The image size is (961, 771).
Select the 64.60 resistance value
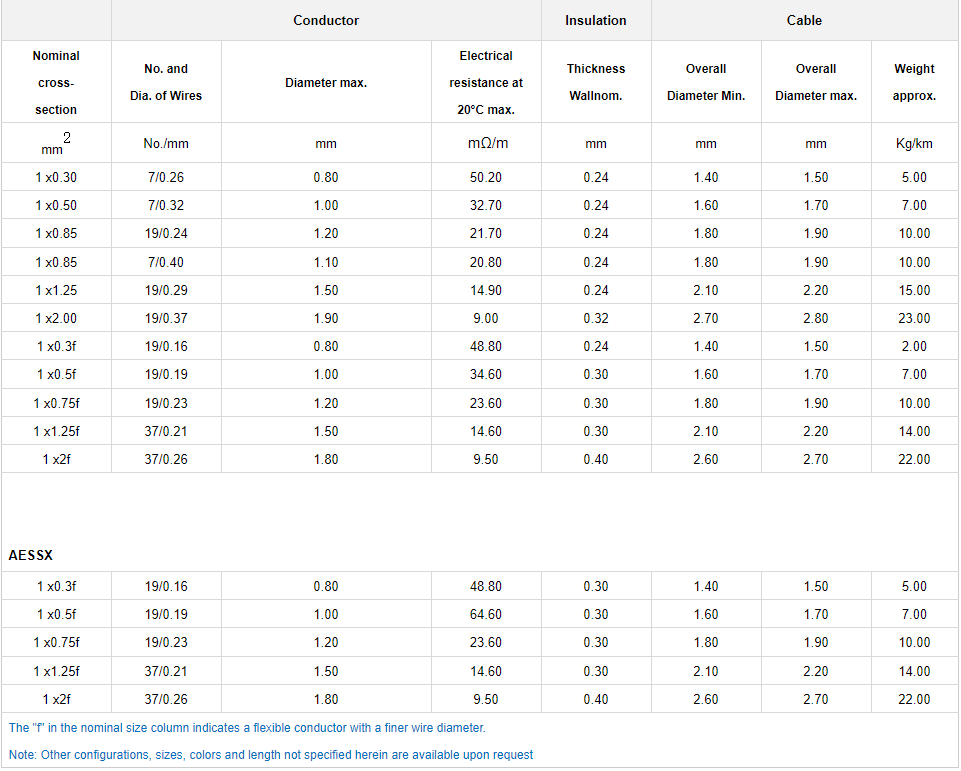point(486,614)
